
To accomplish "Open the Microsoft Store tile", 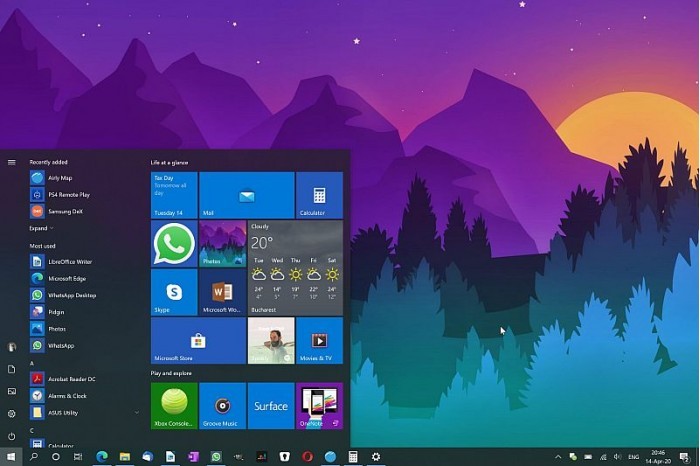I will click(x=198, y=340).
